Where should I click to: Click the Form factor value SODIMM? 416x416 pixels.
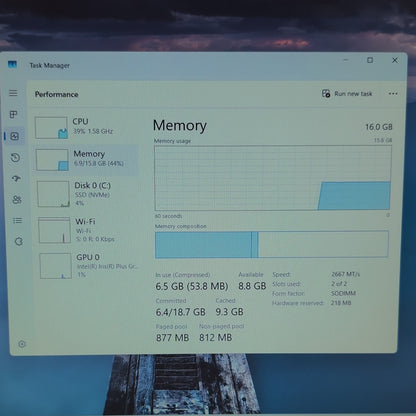[x=343, y=293]
